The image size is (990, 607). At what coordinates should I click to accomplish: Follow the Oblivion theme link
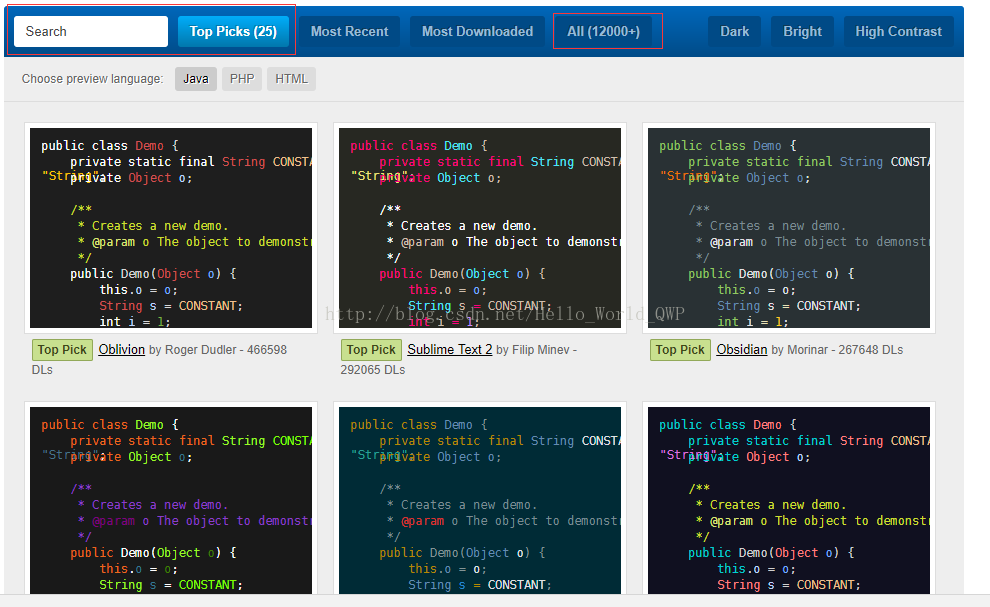pos(122,349)
